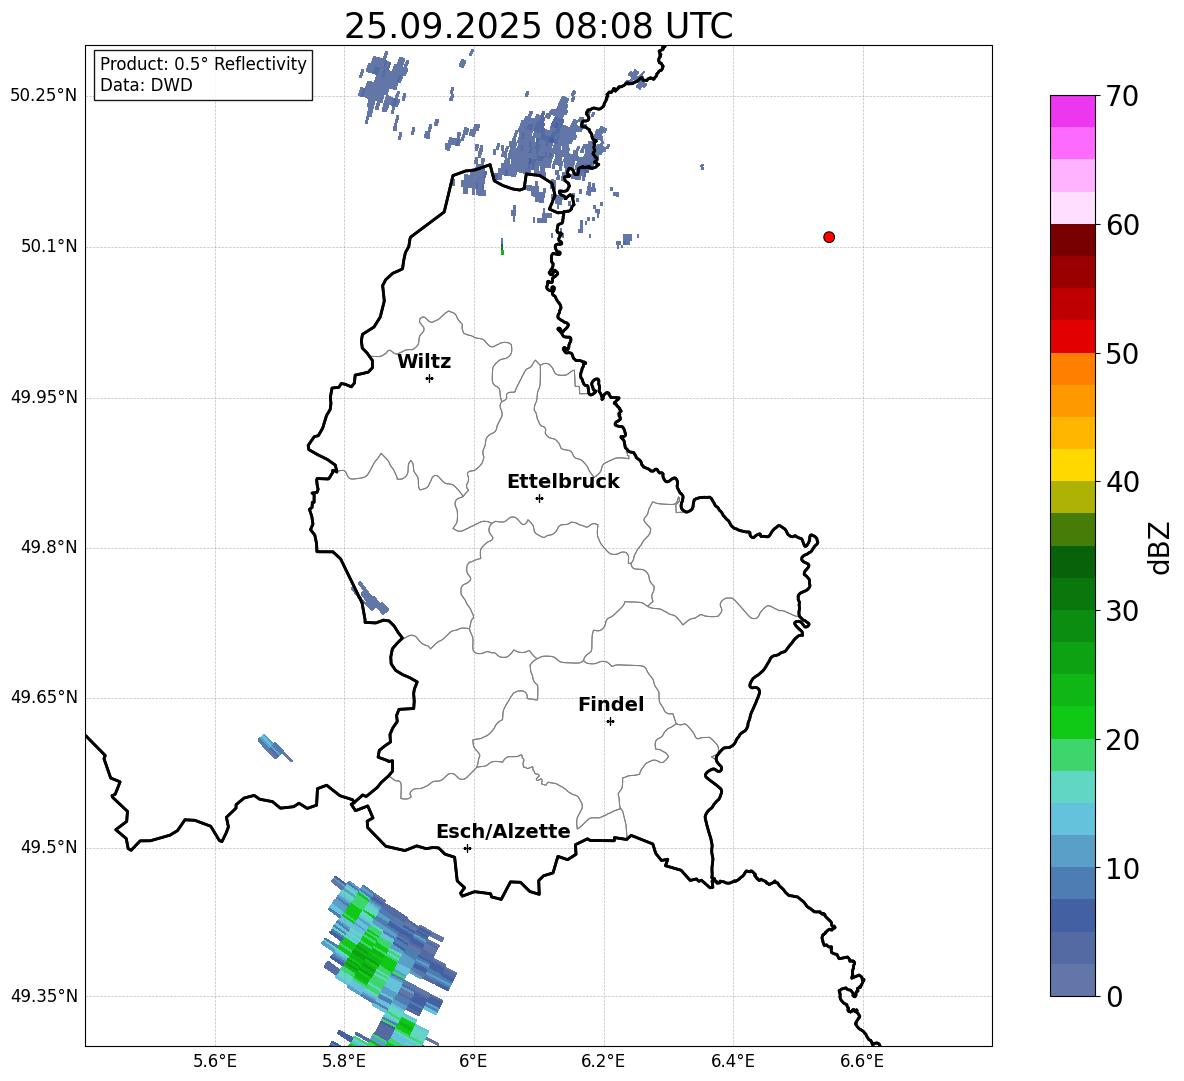Pick the magenta top colorbar segment
This screenshot has width=1184, height=1081.
(x=1073, y=112)
